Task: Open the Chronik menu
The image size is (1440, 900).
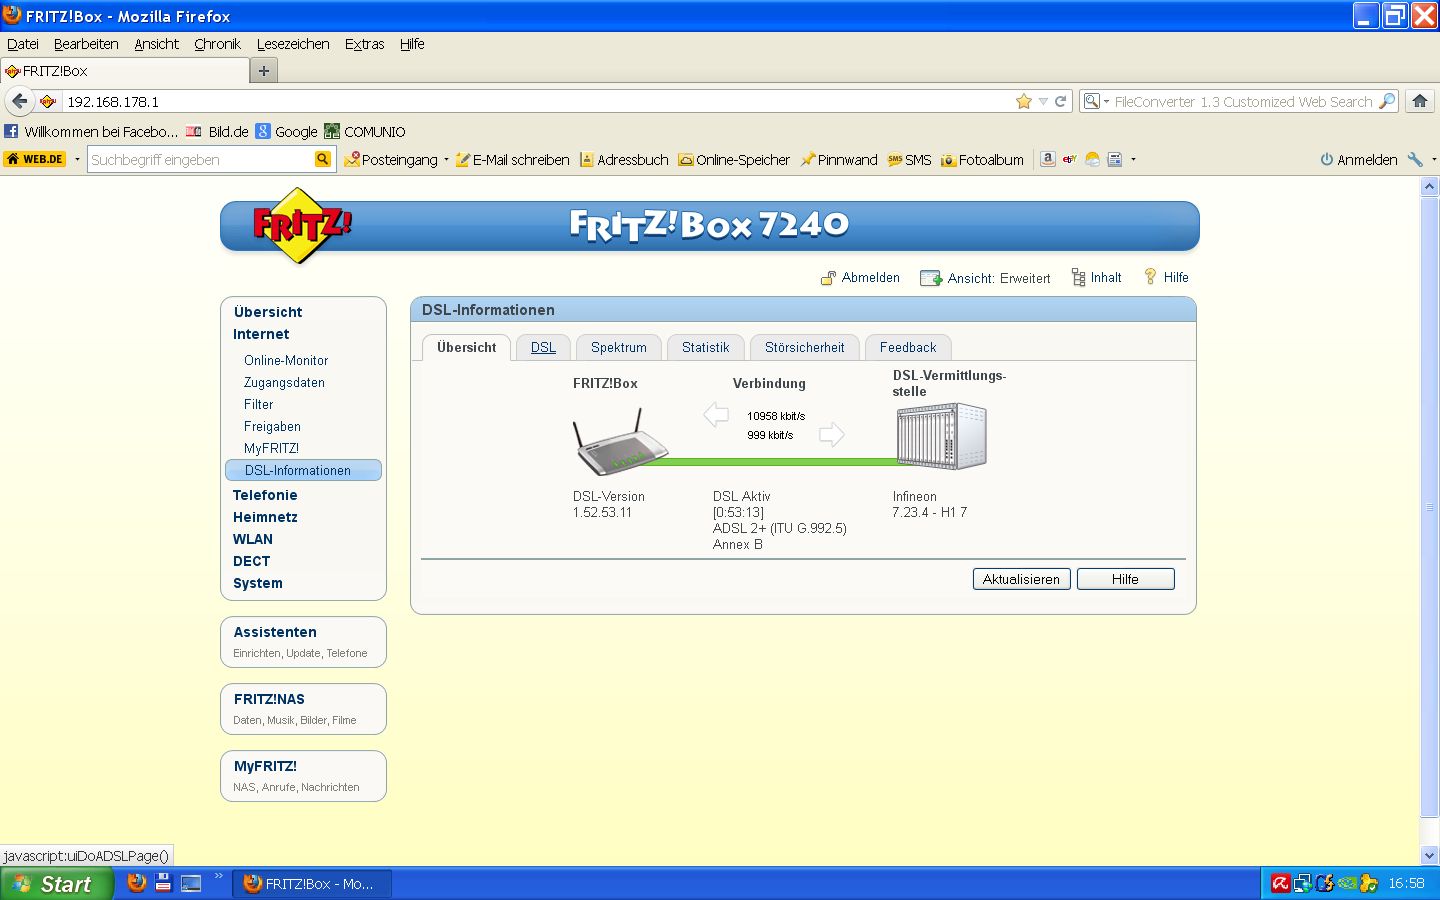Action: point(217,44)
